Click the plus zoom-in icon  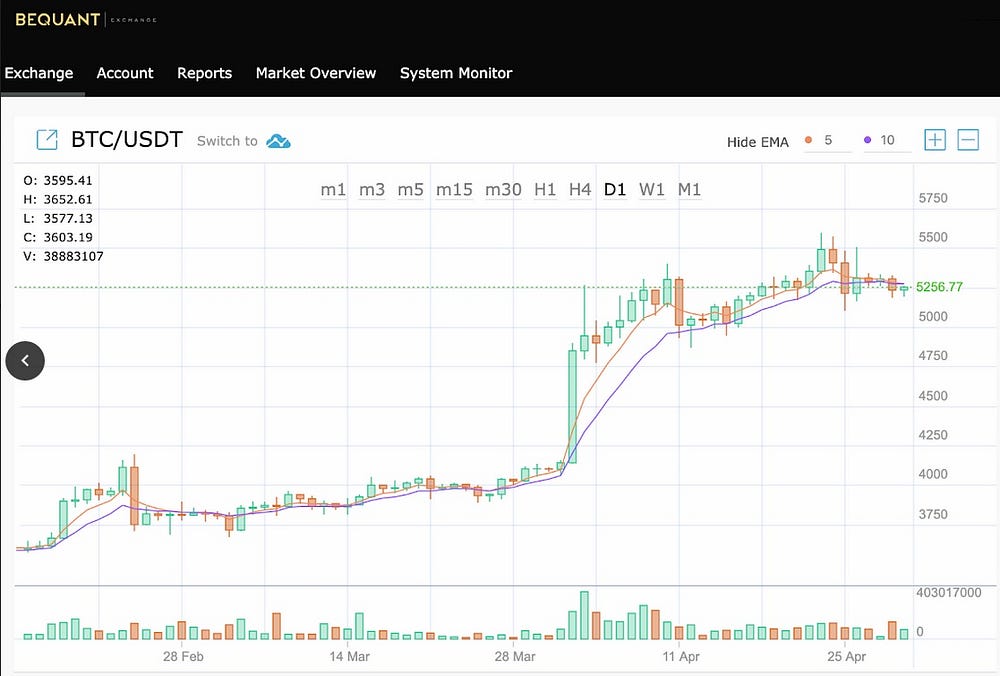point(934,140)
